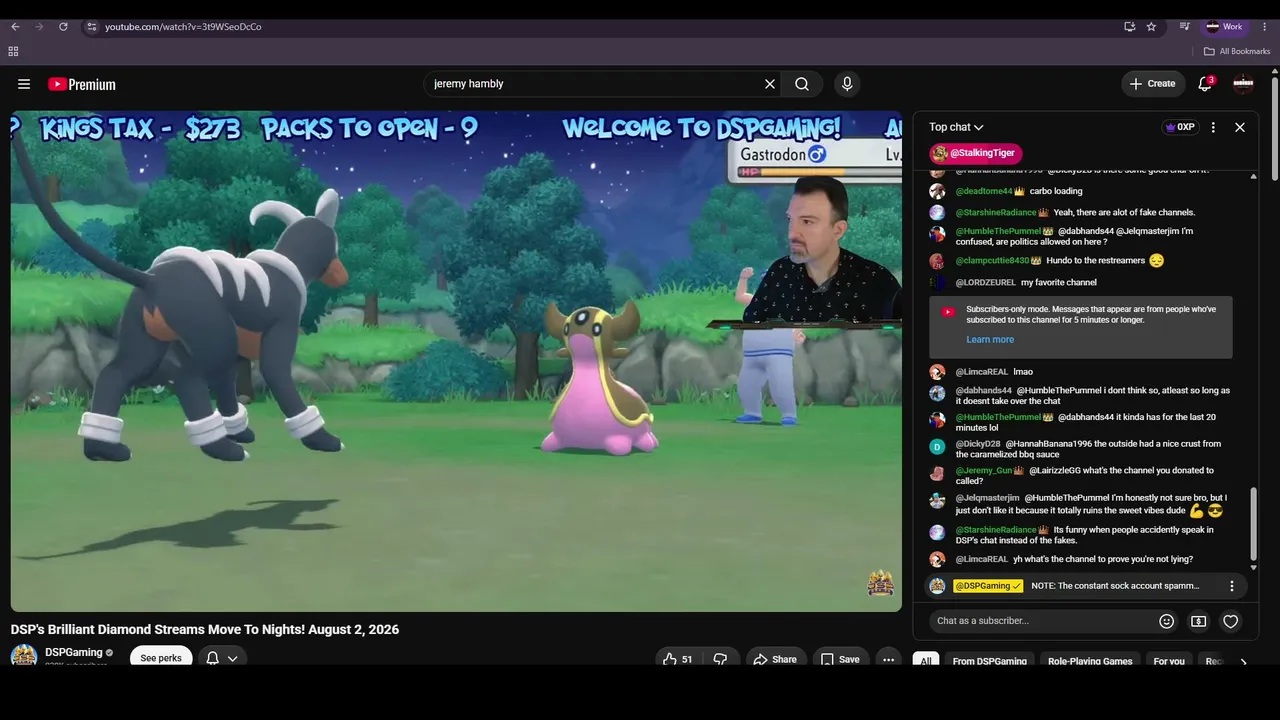The width and height of the screenshot is (1280, 720).
Task: Expand the notification bell preferences dropdown
Action: 222,658
